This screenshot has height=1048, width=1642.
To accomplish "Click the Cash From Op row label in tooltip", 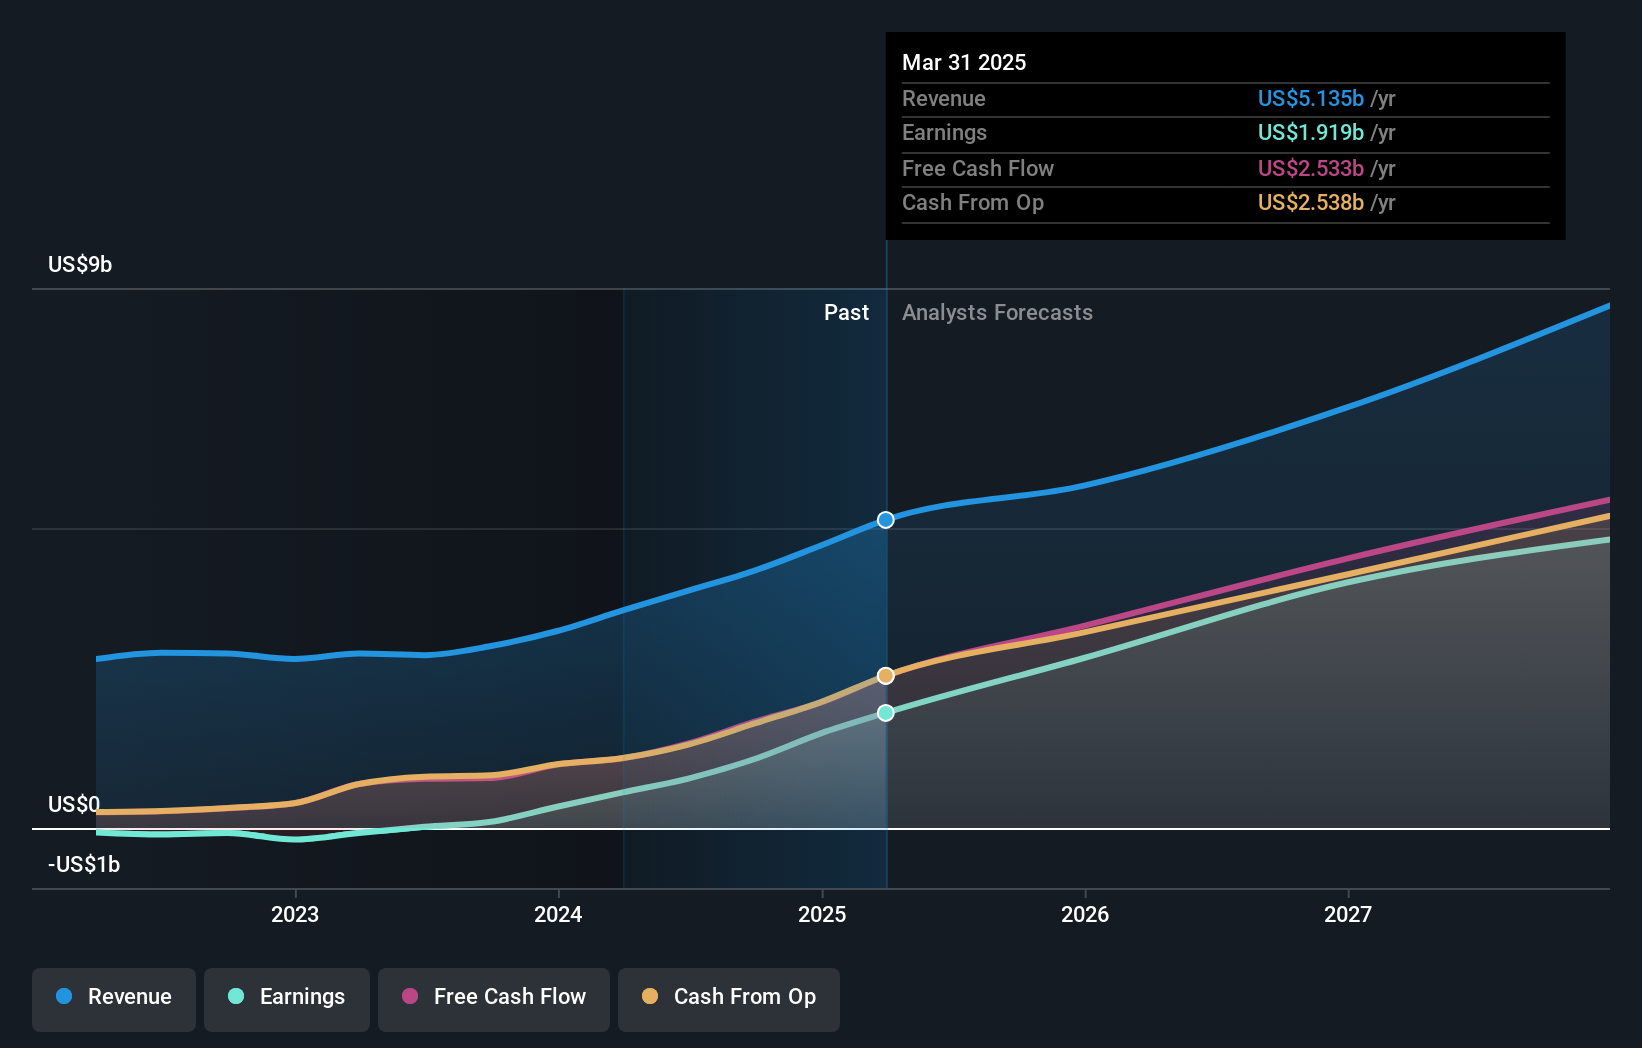I will 973,202.
